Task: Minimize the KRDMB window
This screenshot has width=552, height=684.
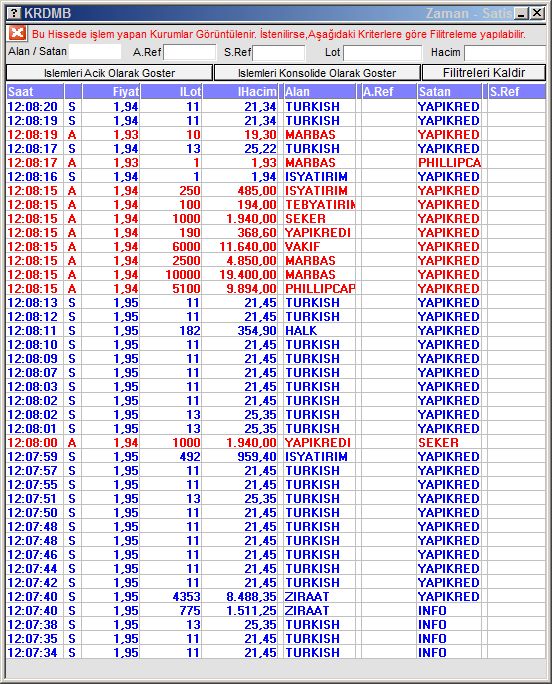Action: coord(521,13)
